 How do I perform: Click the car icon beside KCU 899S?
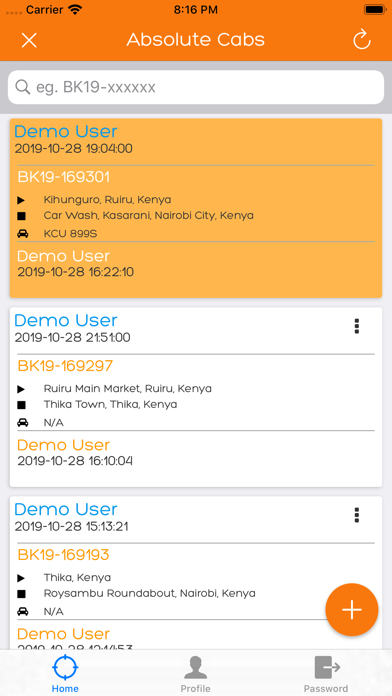click(23, 234)
